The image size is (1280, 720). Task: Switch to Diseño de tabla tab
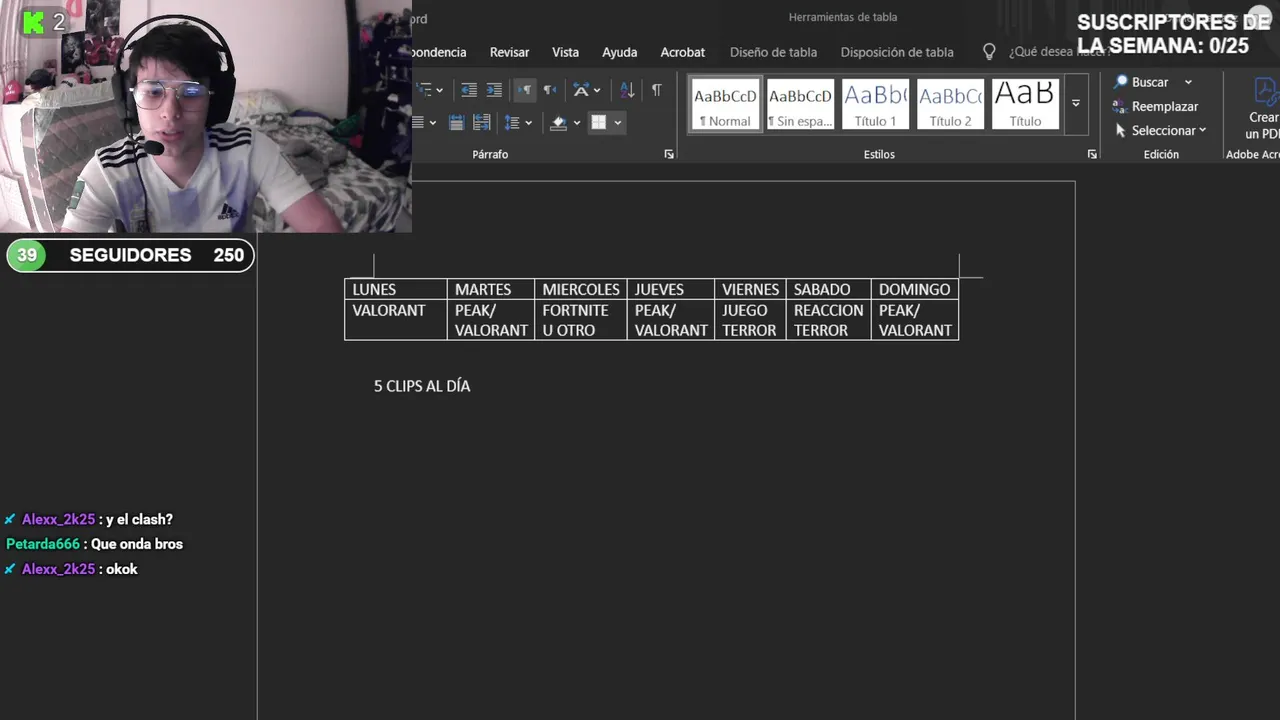coord(773,52)
